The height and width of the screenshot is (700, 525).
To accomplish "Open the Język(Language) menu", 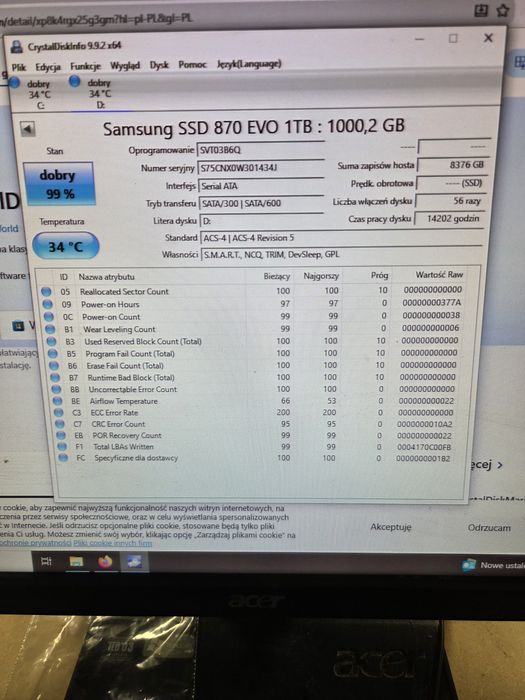I will (x=249, y=64).
